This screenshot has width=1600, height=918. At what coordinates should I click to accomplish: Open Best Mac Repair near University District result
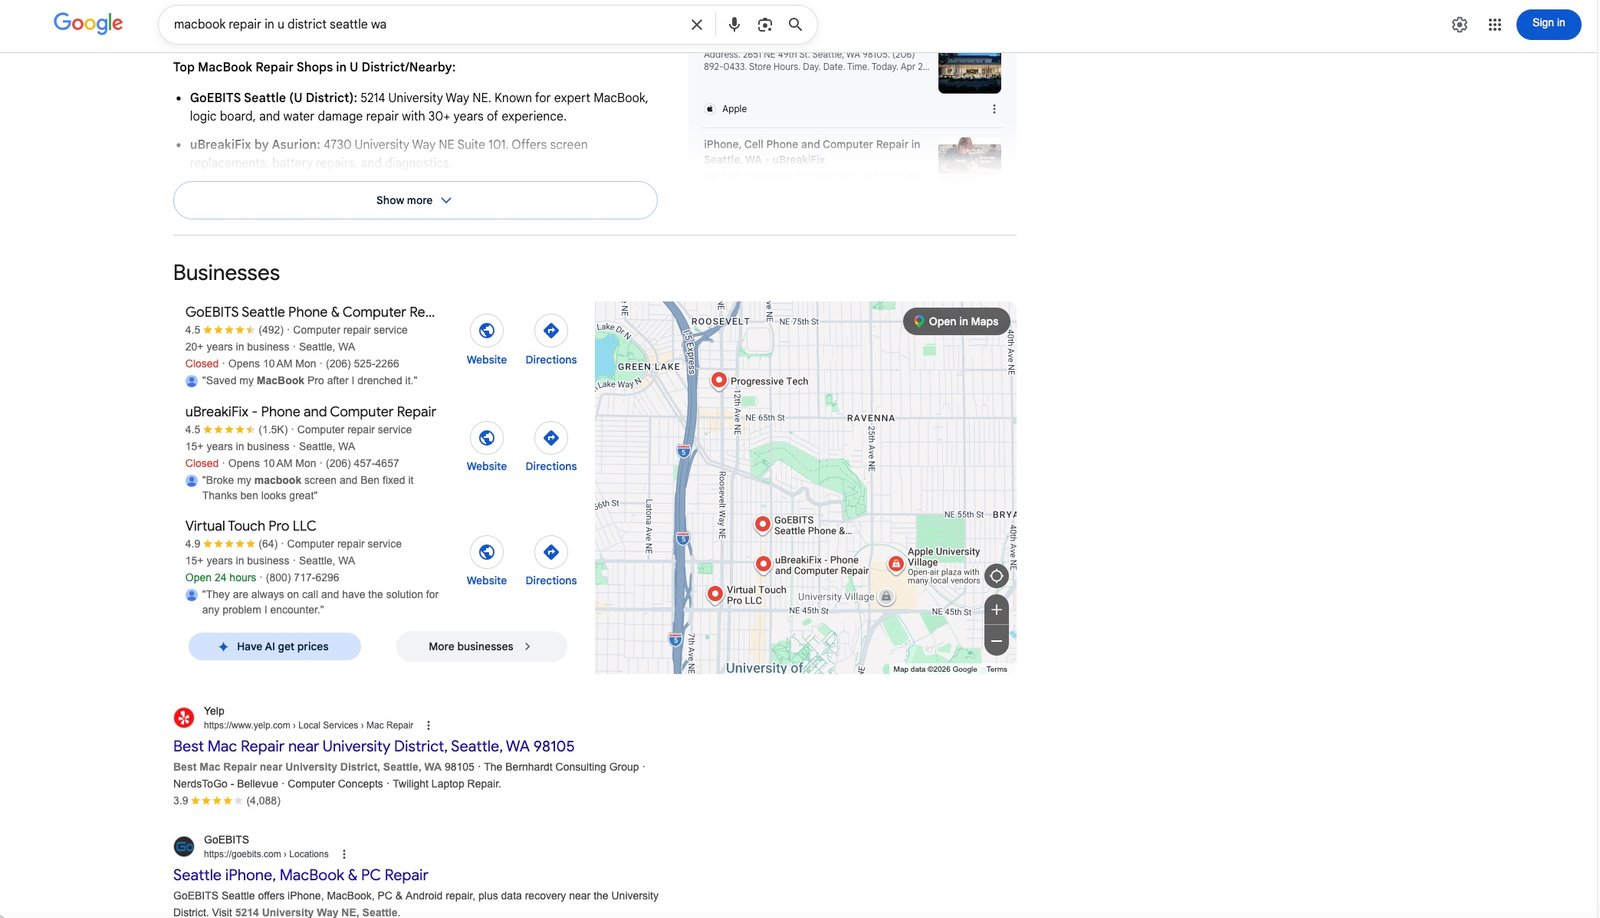pyautogui.click(x=374, y=746)
